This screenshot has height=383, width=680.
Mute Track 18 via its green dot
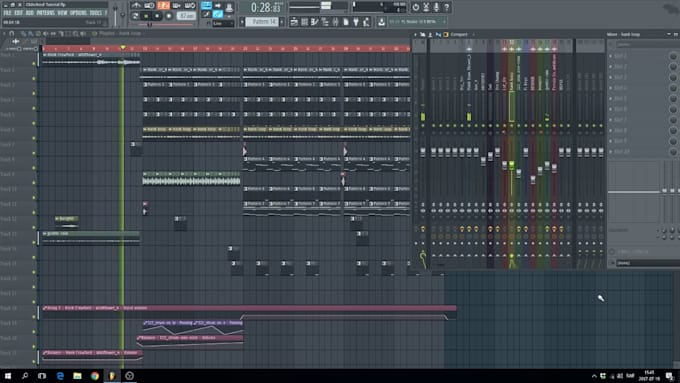pos(34,317)
